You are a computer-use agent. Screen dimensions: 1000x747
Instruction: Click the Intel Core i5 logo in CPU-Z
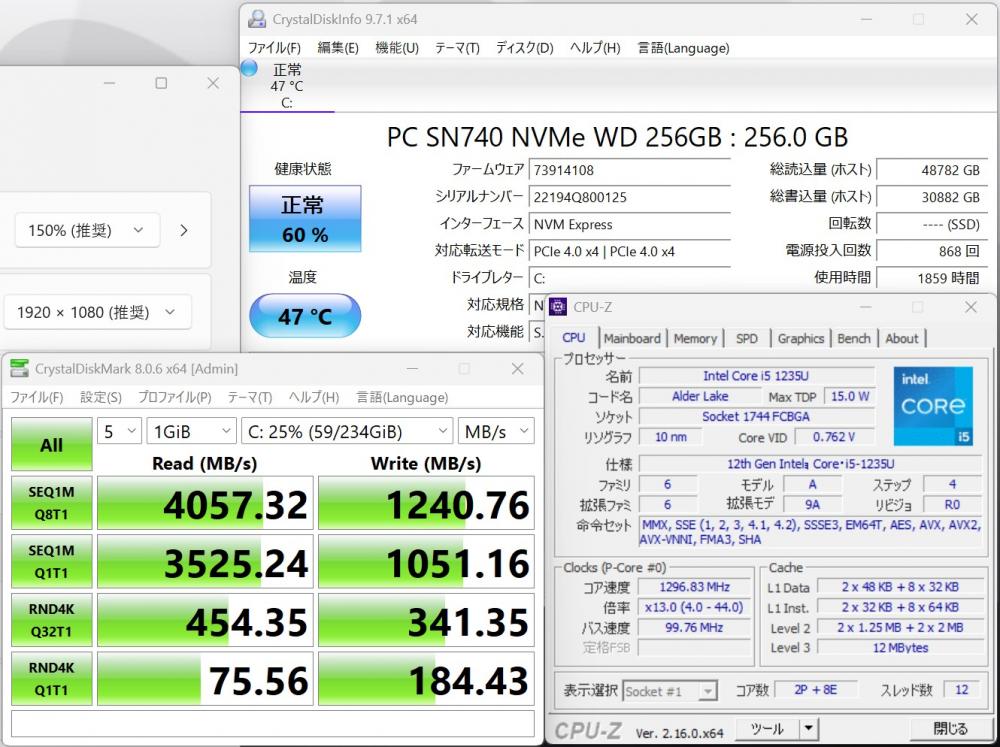tap(933, 406)
